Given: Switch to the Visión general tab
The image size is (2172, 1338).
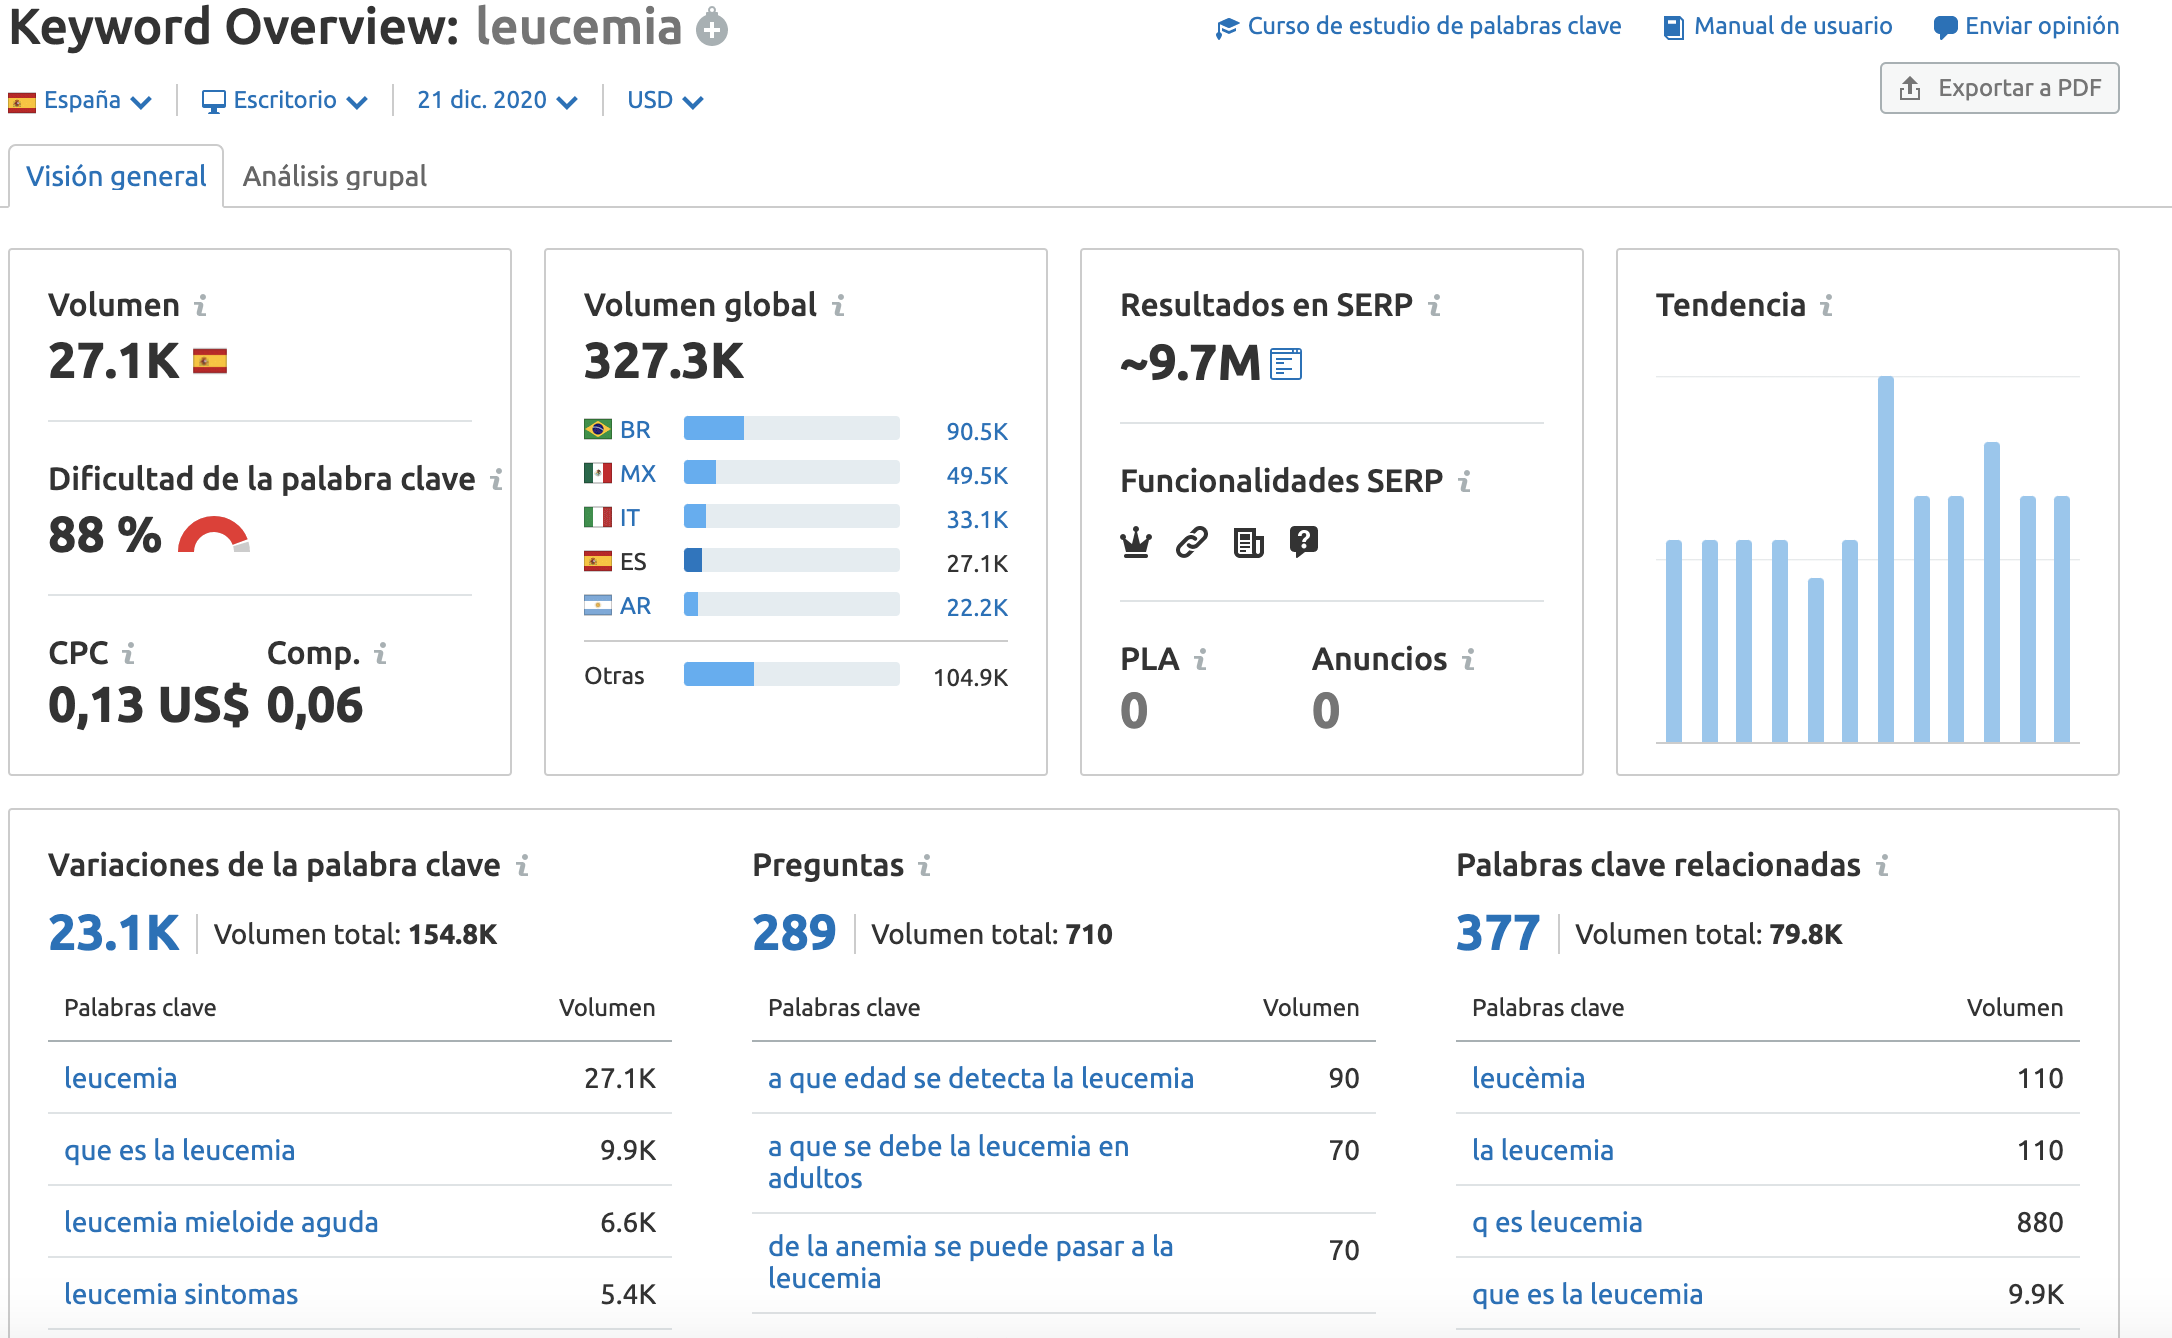Looking at the screenshot, I should (116, 176).
